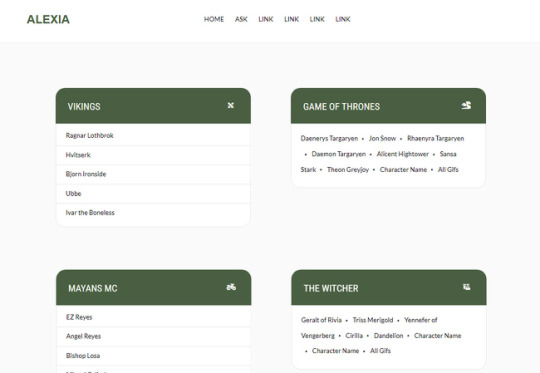Open Alicent Hightower link

point(403,154)
